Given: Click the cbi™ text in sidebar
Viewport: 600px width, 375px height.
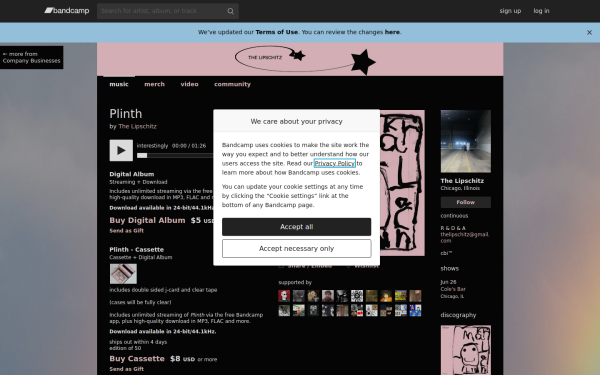Looking at the screenshot, I should pos(446,253).
